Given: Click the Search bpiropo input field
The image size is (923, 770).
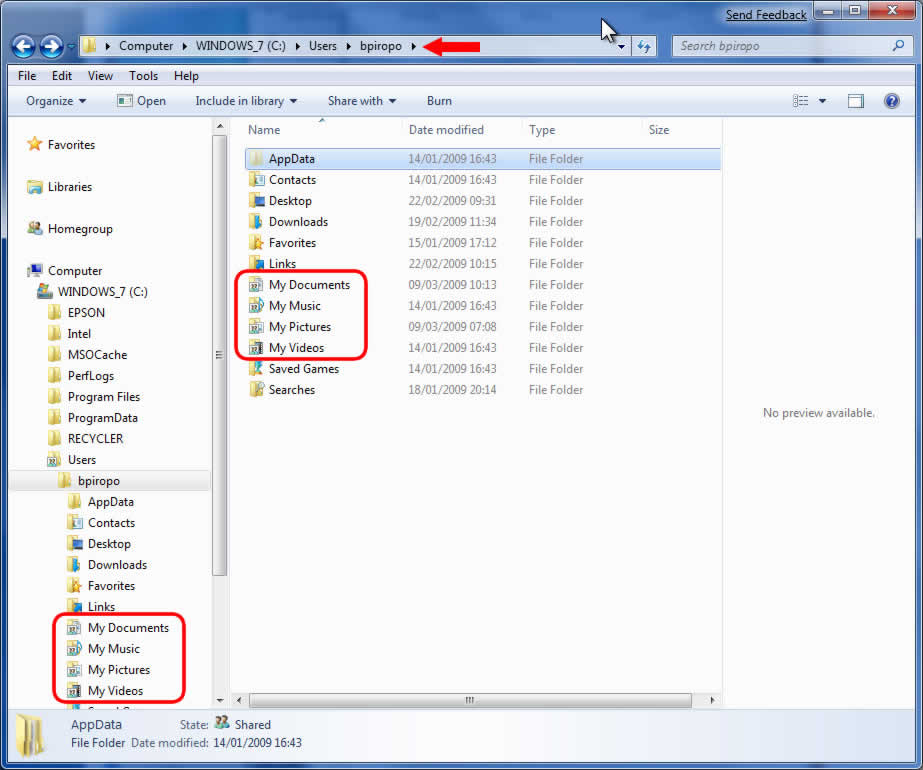Looking at the screenshot, I should tap(783, 46).
